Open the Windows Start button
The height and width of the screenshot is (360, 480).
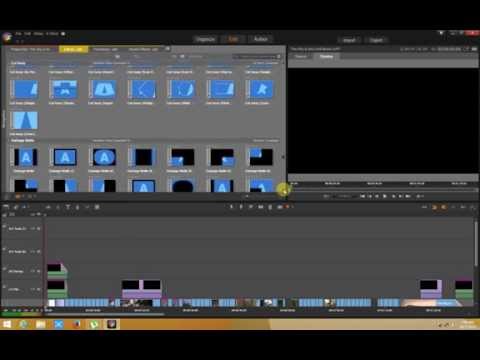pyautogui.click(x=7, y=324)
